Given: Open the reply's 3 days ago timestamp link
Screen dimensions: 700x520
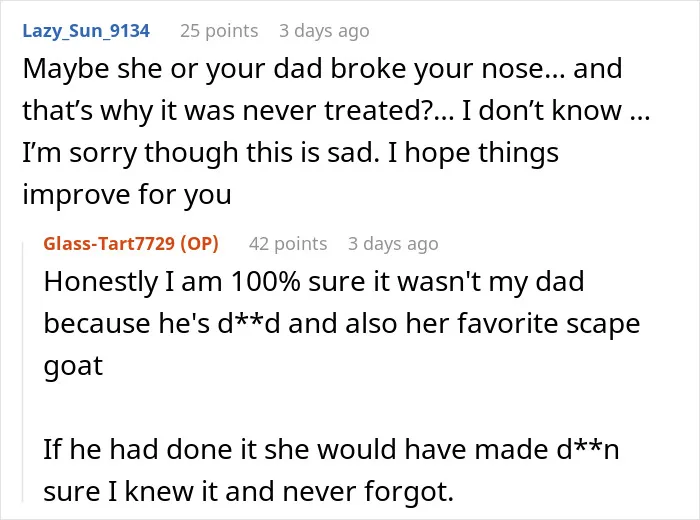Looking at the screenshot, I should [x=393, y=244].
